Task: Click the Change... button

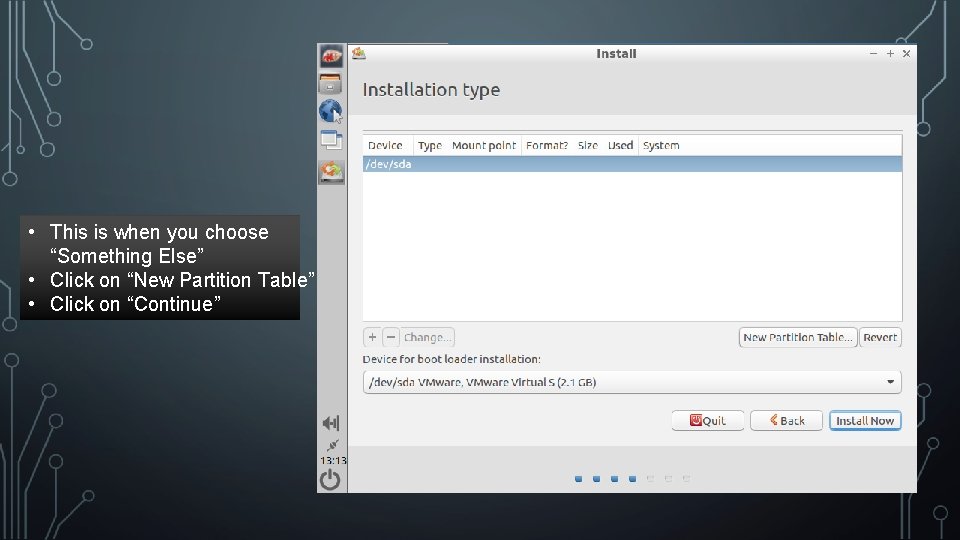Action: point(427,337)
